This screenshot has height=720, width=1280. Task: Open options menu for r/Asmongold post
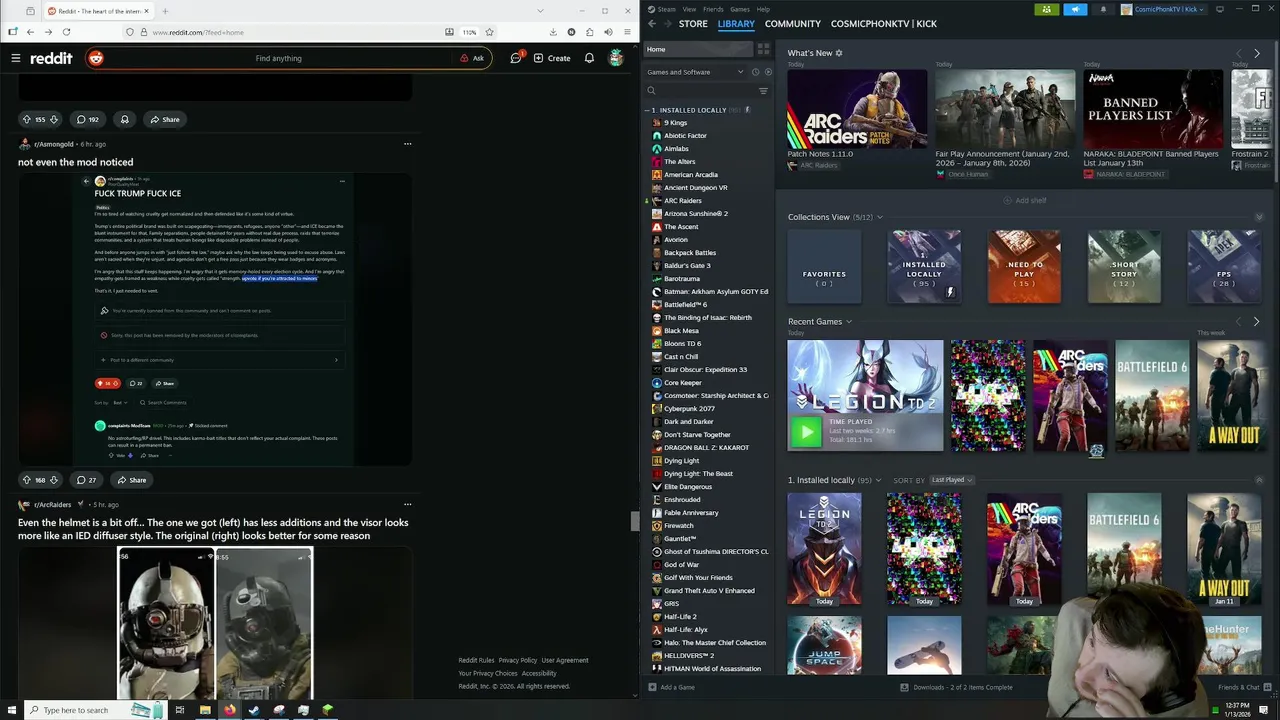click(x=407, y=144)
